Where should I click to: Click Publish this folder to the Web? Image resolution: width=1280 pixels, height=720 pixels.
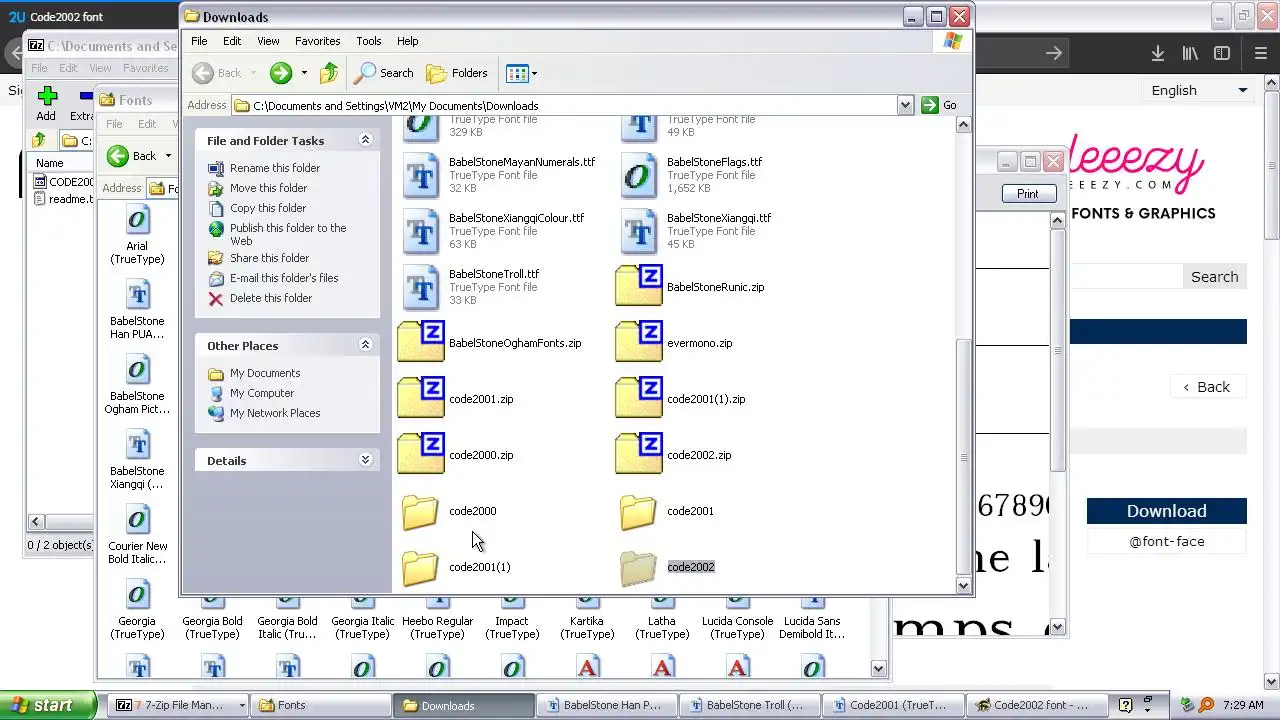[x=288, y=234]
